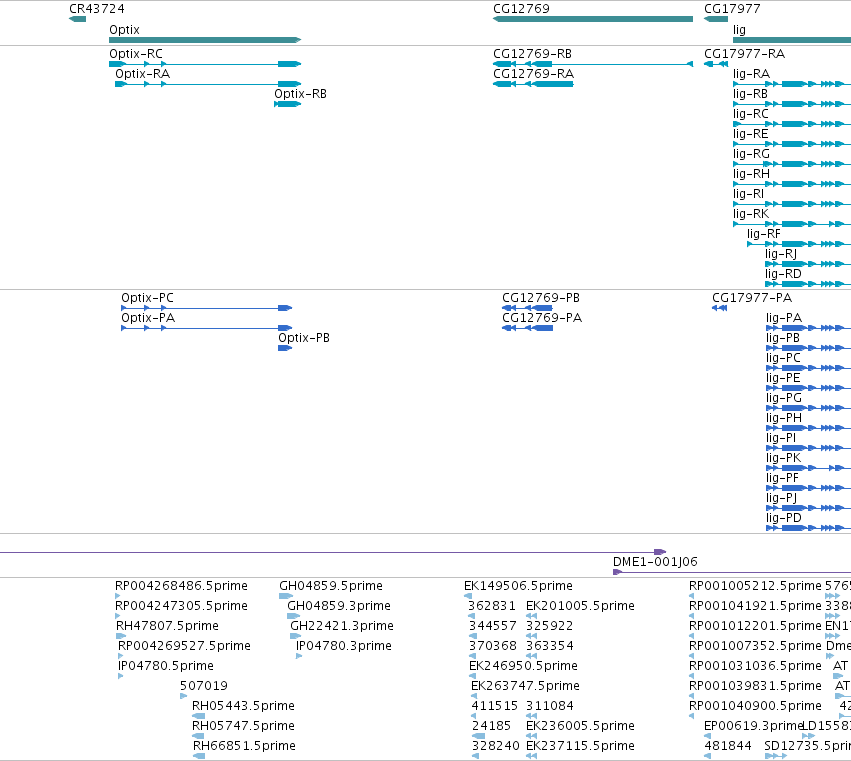
Task: Select the lig-RJ transcript
Action: point(808,264)
